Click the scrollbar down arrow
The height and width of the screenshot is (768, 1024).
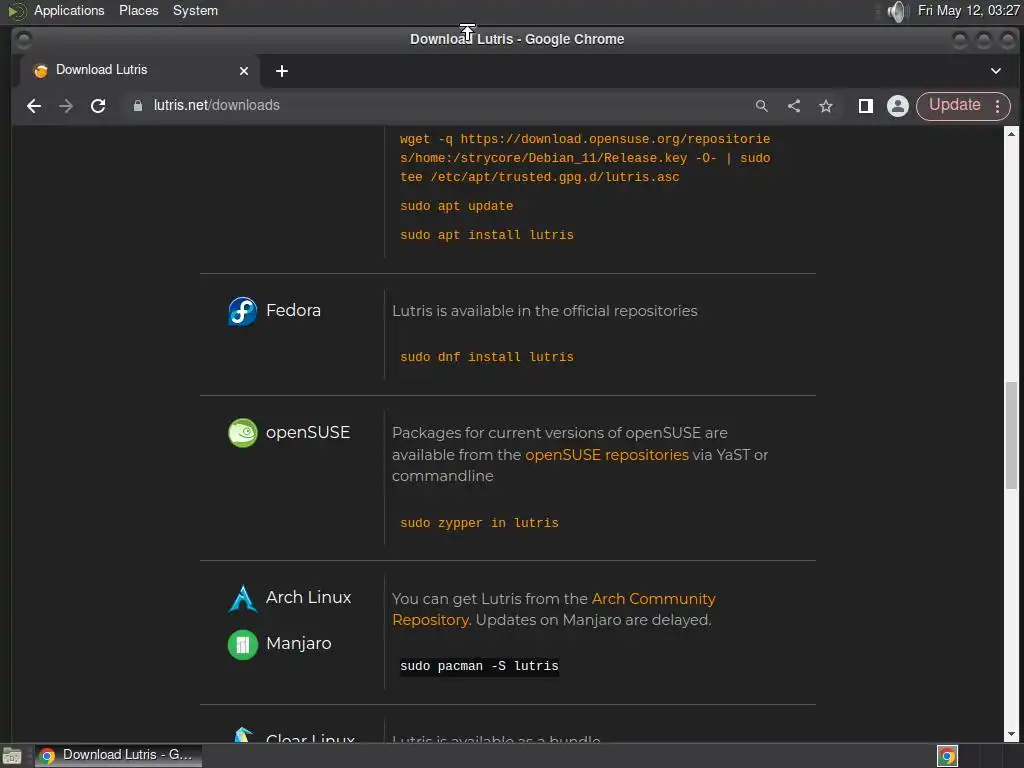click(x=1011, y=734)
